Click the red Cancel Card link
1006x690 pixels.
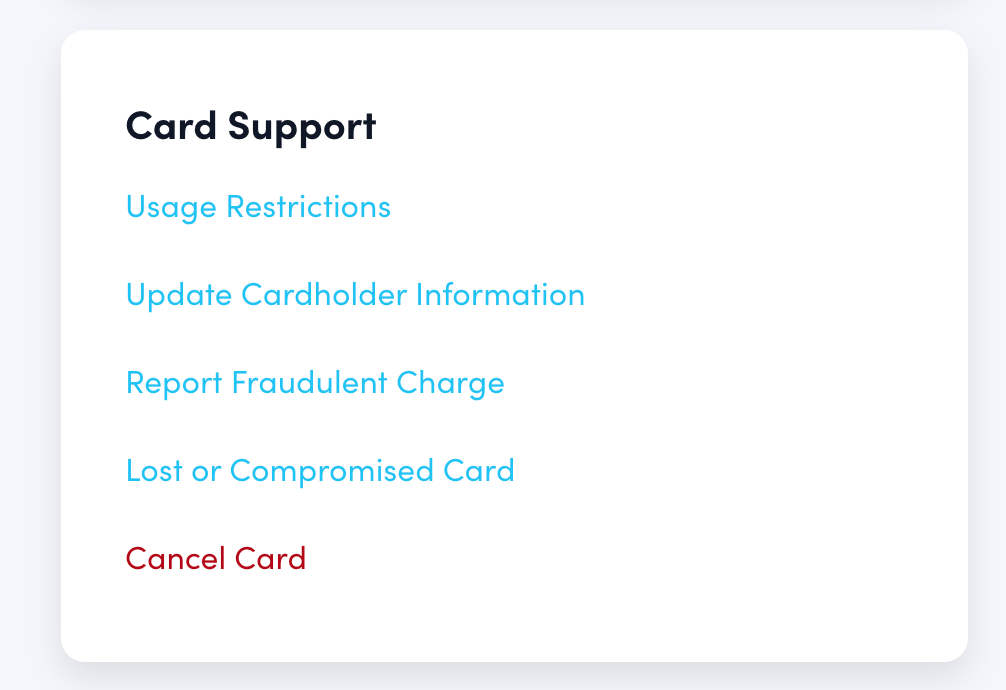[x=216, y=558]
